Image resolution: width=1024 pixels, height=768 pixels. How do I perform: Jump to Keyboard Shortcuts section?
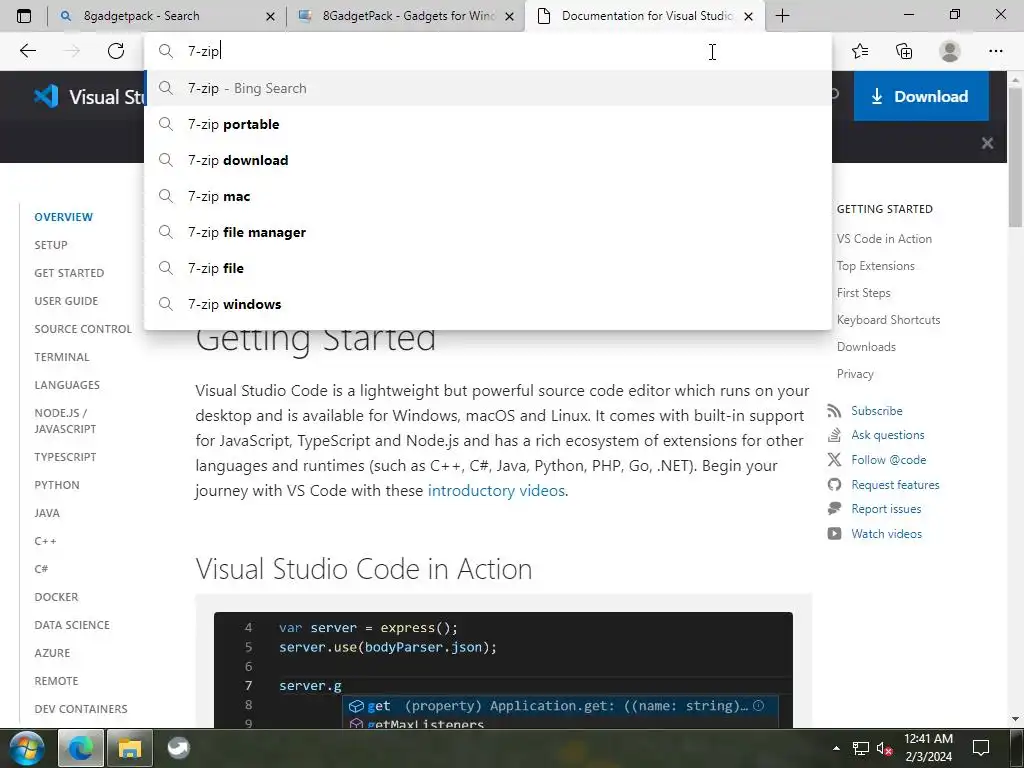[x=888, y=320]
